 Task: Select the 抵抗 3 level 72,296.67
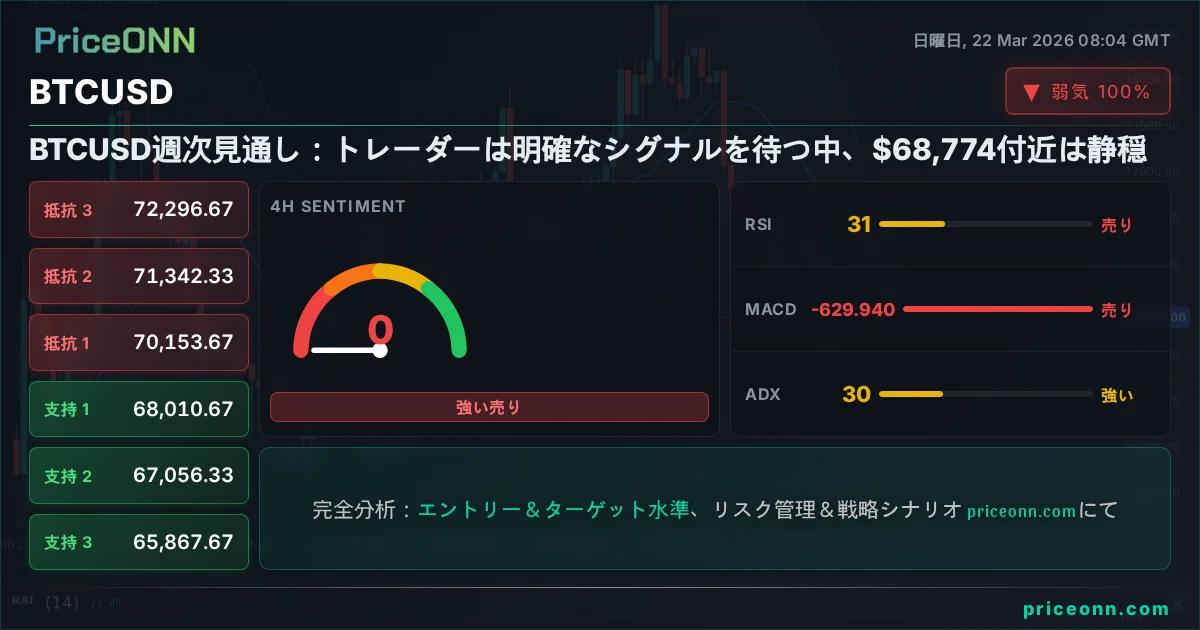pos(139,209)
